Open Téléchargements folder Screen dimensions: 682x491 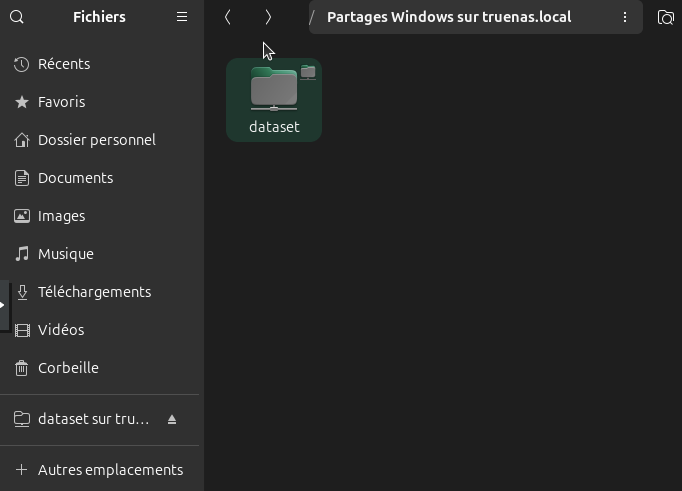[94, 292]
